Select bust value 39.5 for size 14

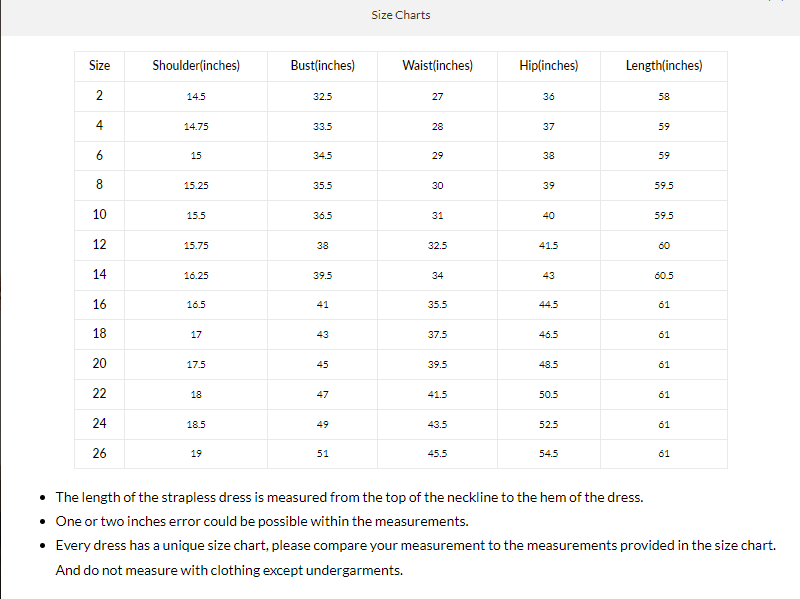322,275
